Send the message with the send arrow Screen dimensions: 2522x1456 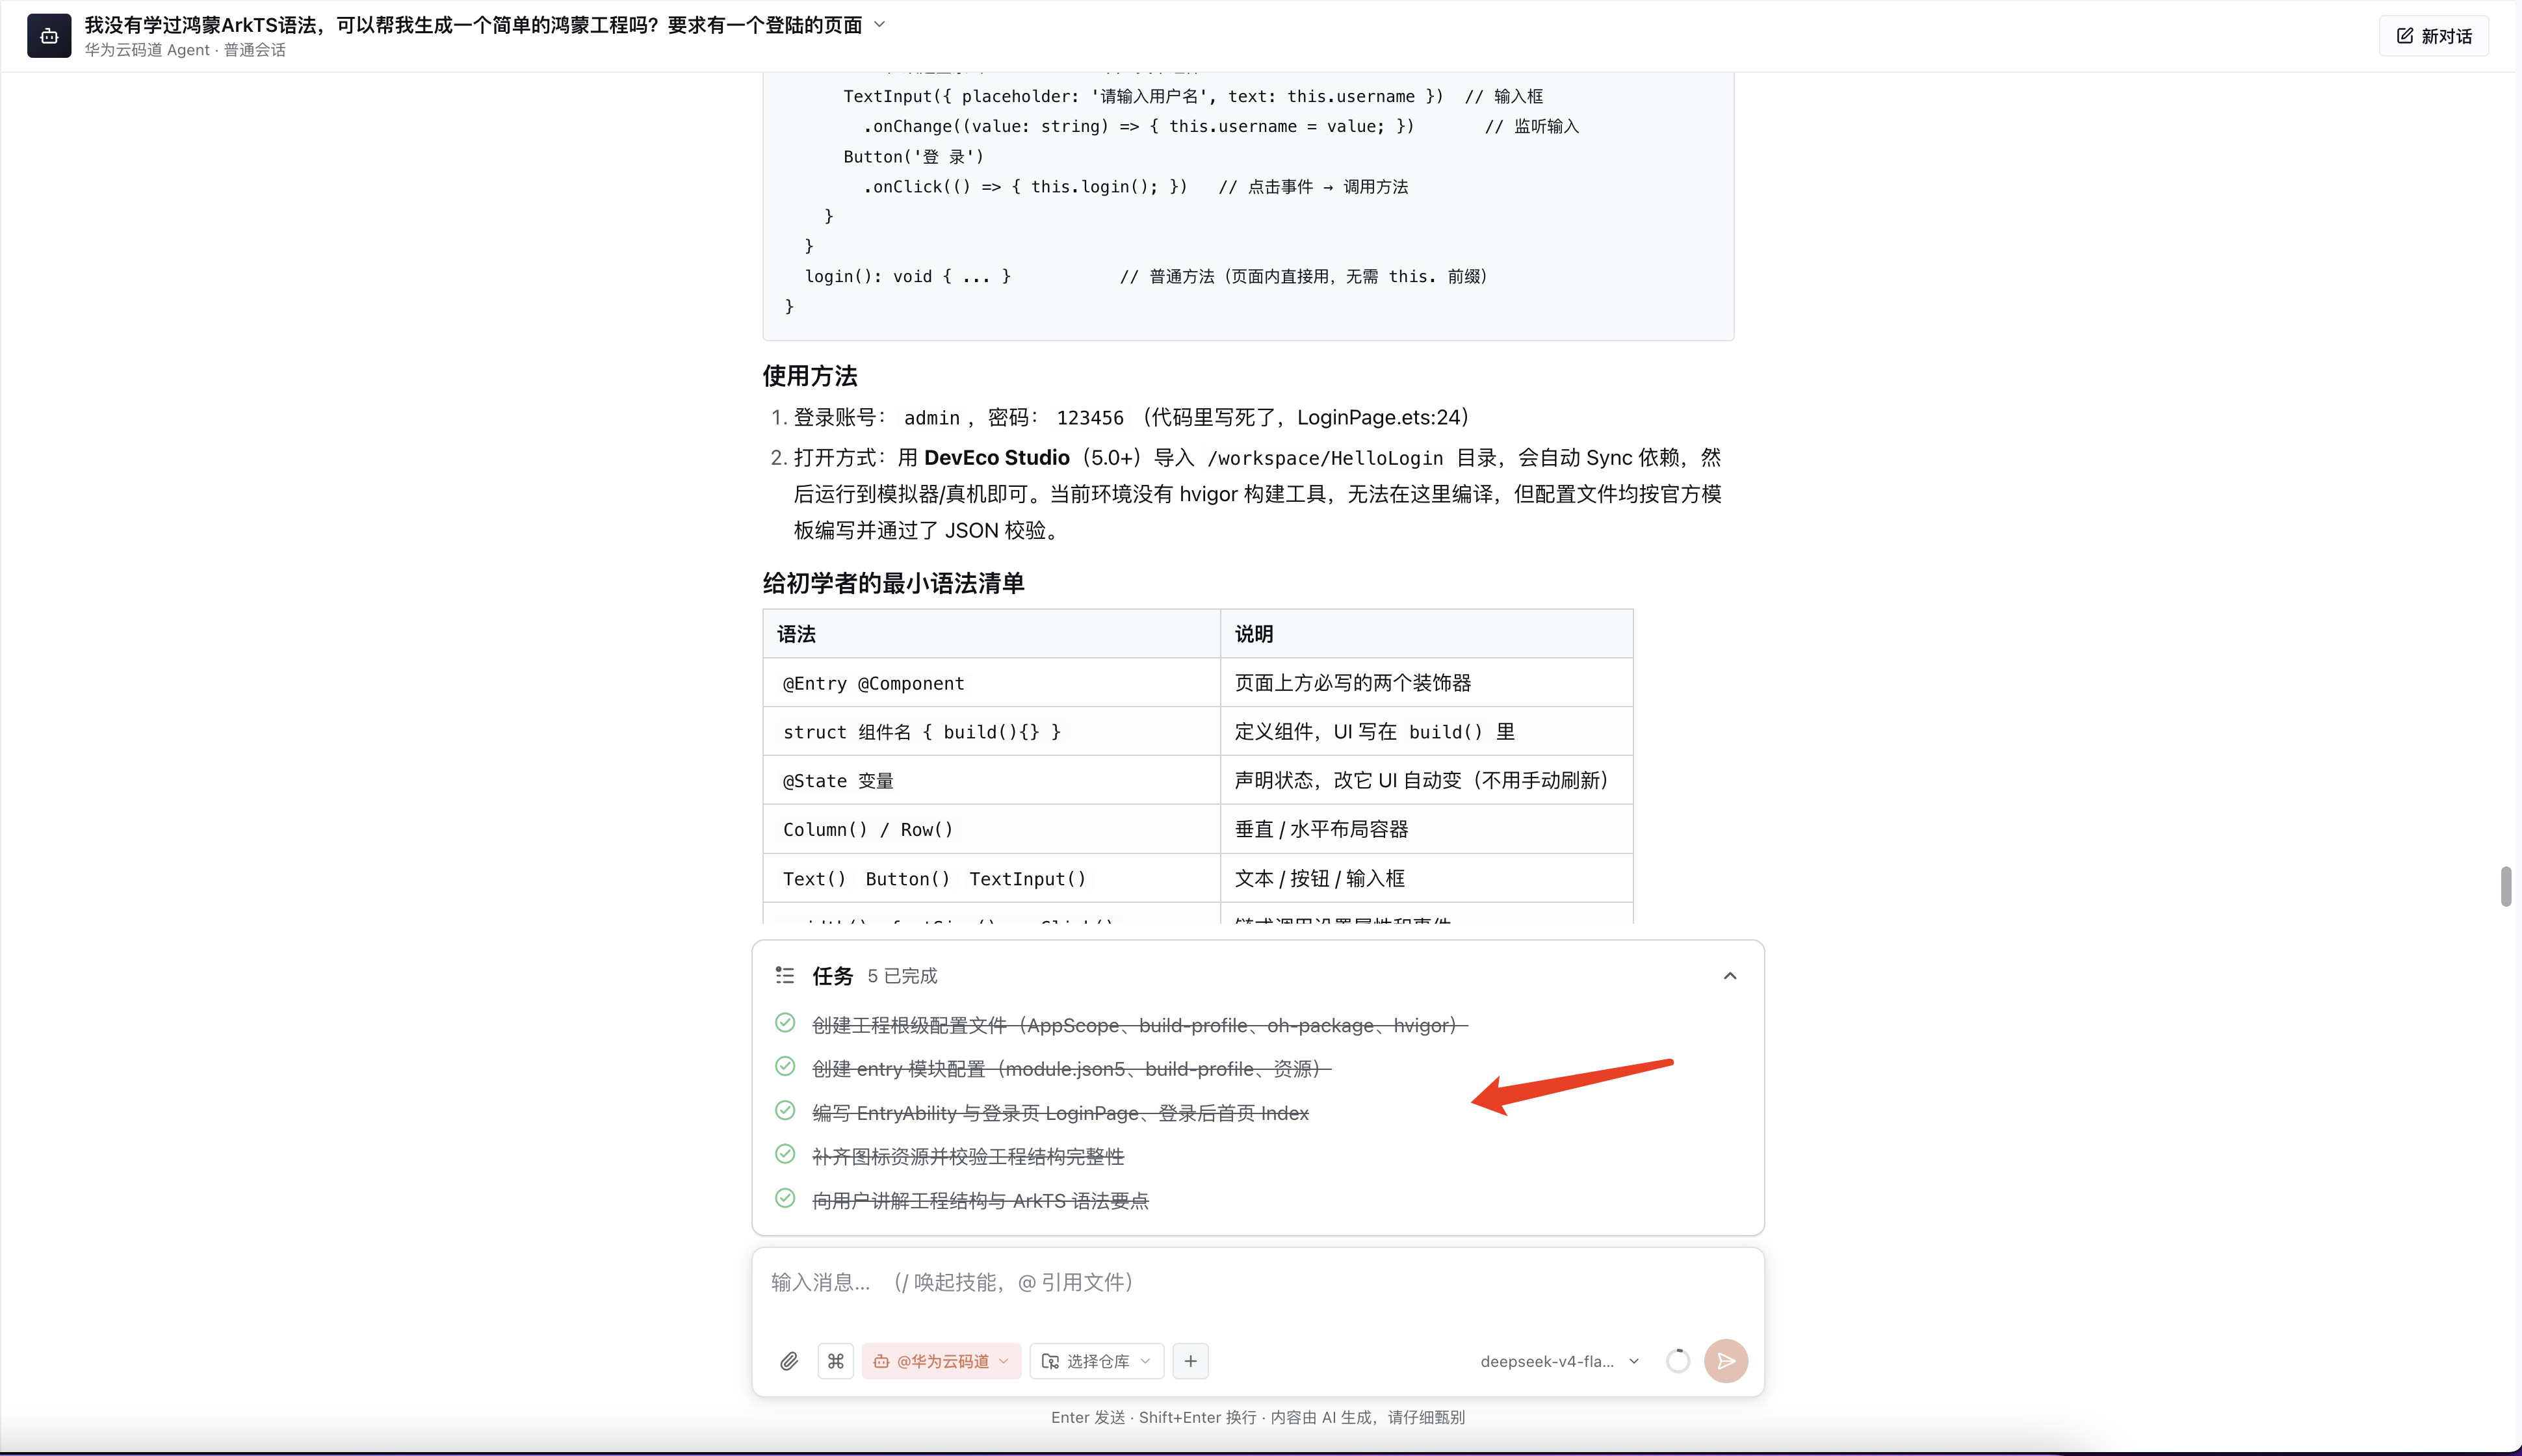[x=1726, y=1361]
